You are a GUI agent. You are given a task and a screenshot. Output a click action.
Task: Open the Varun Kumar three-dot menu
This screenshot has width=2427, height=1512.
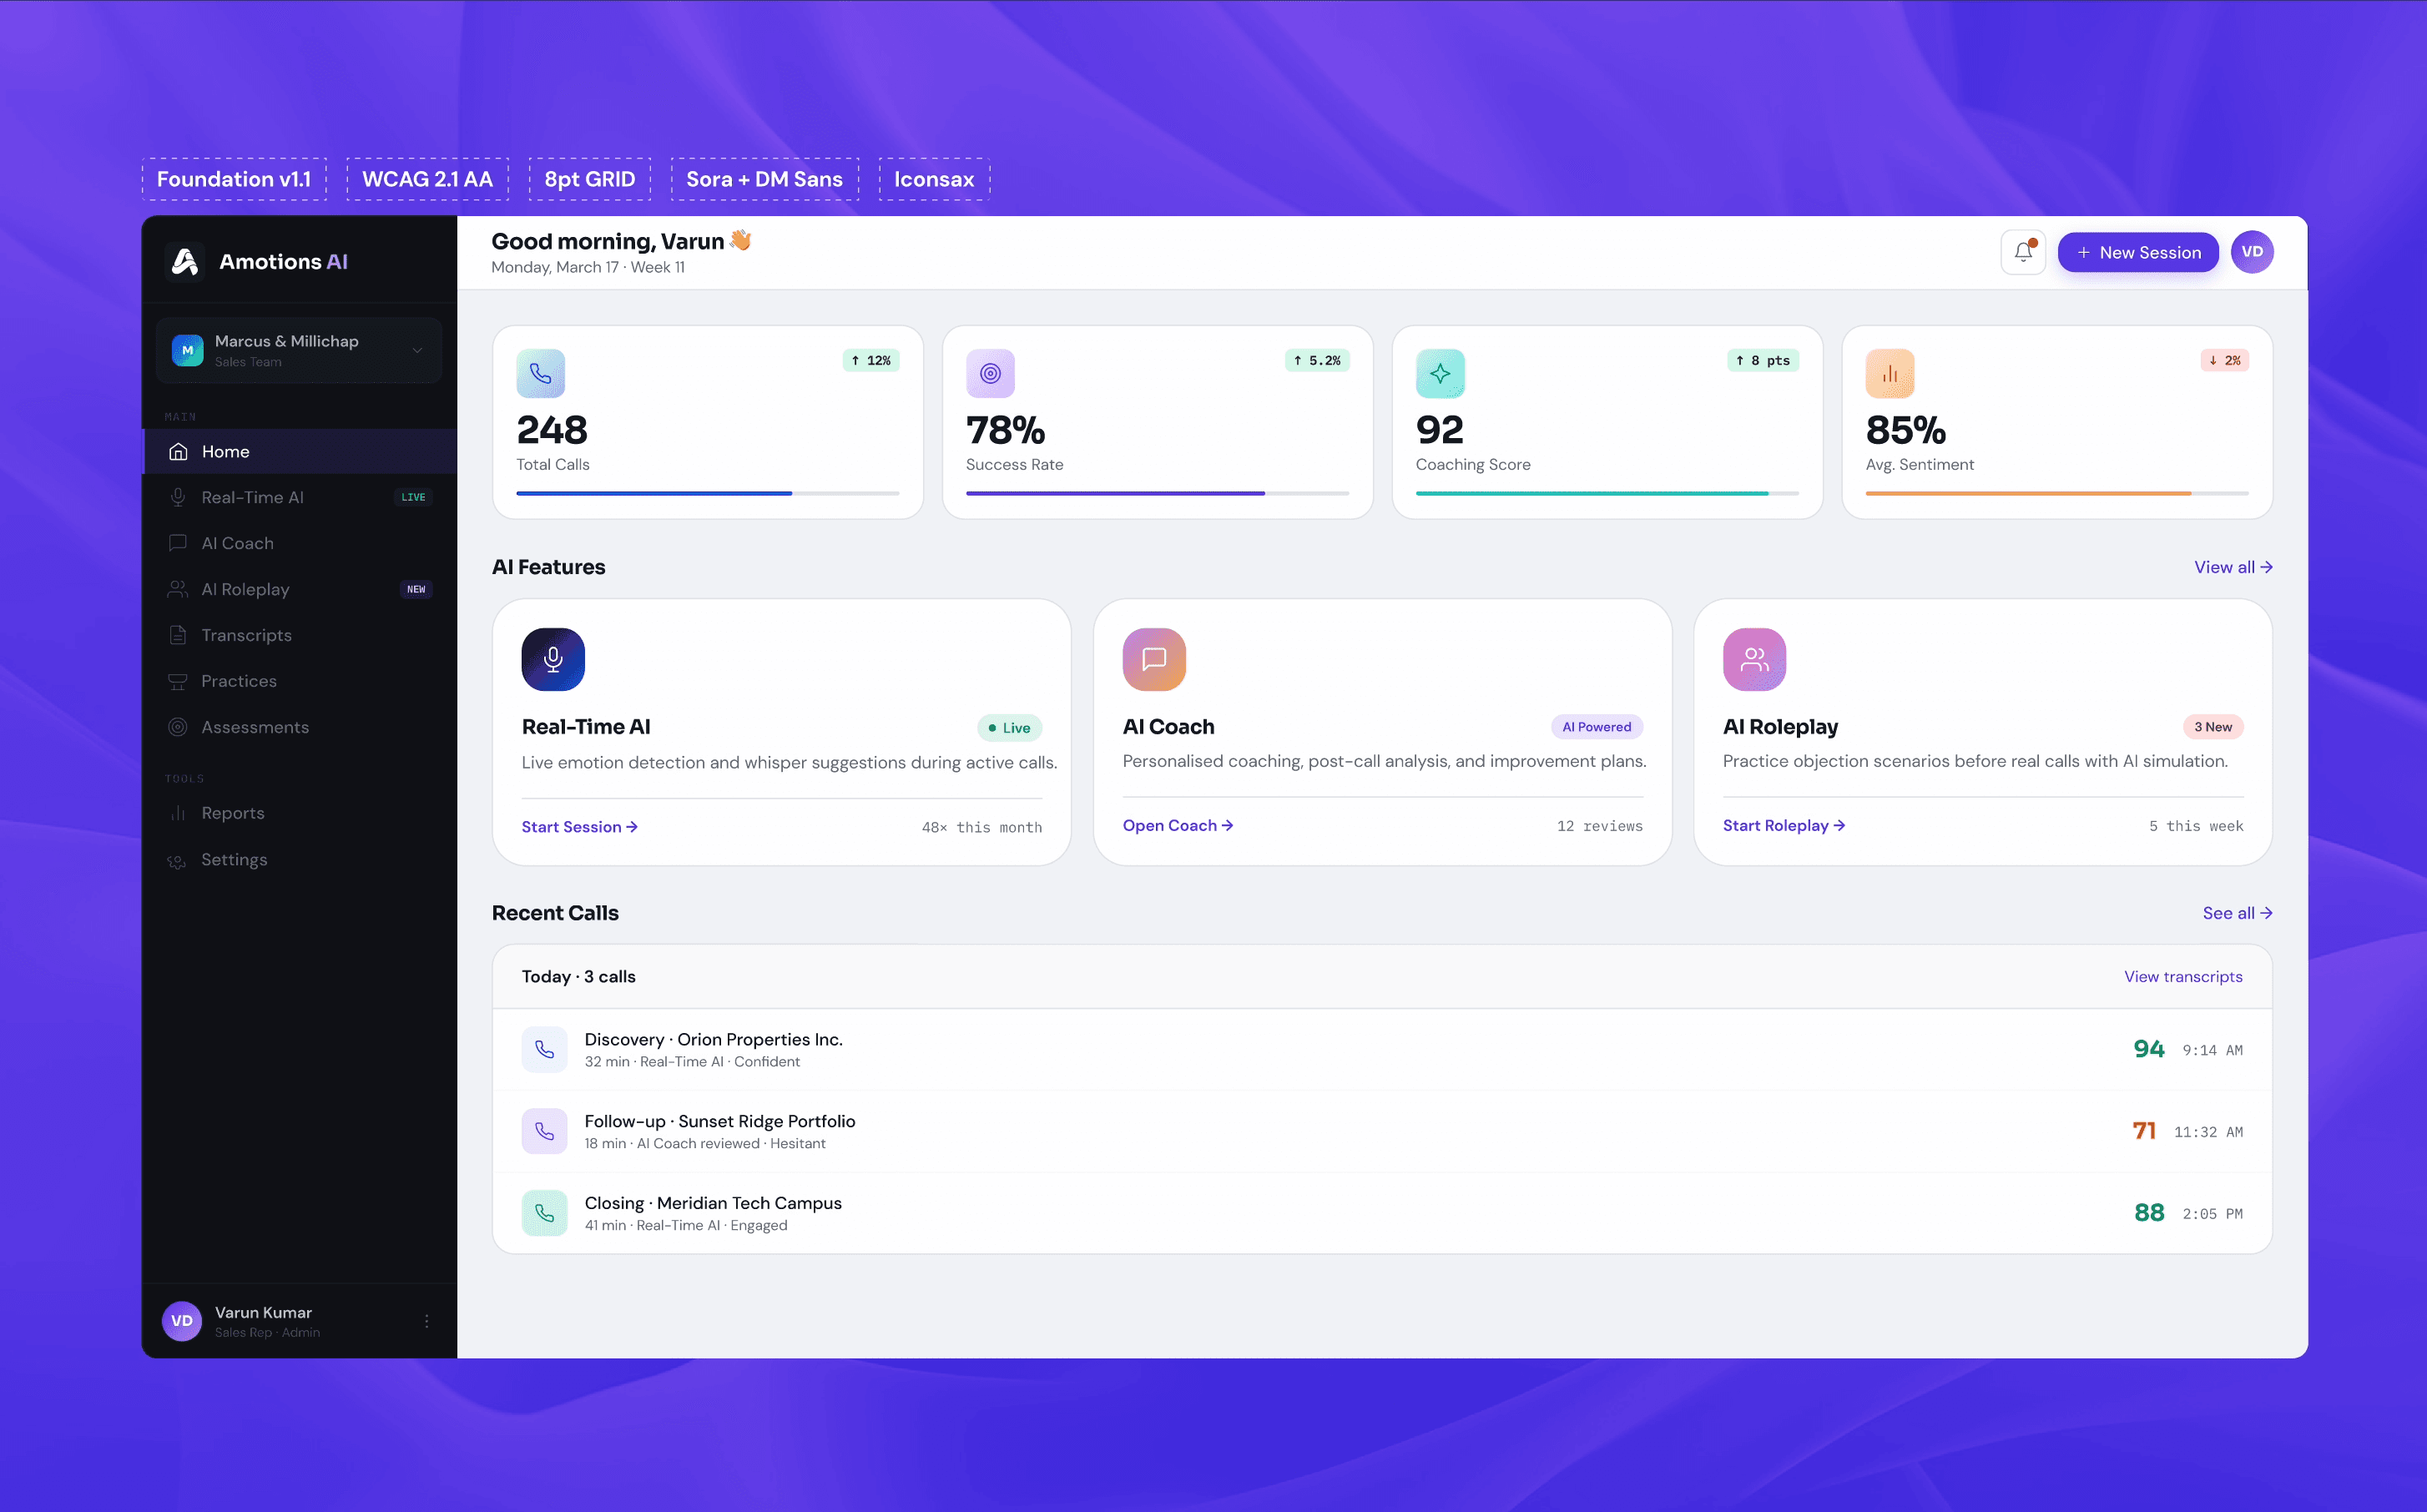point(426,1321)
